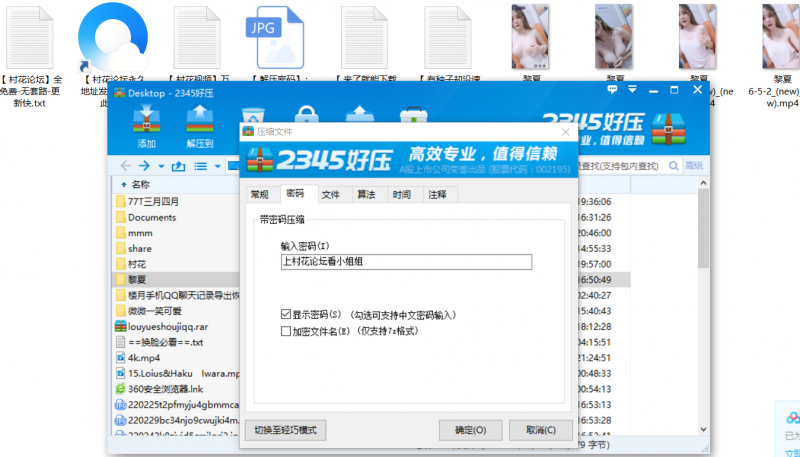Open the 注释 tab
Viewport: 800px width, 457px height.
tap(437, 194)
